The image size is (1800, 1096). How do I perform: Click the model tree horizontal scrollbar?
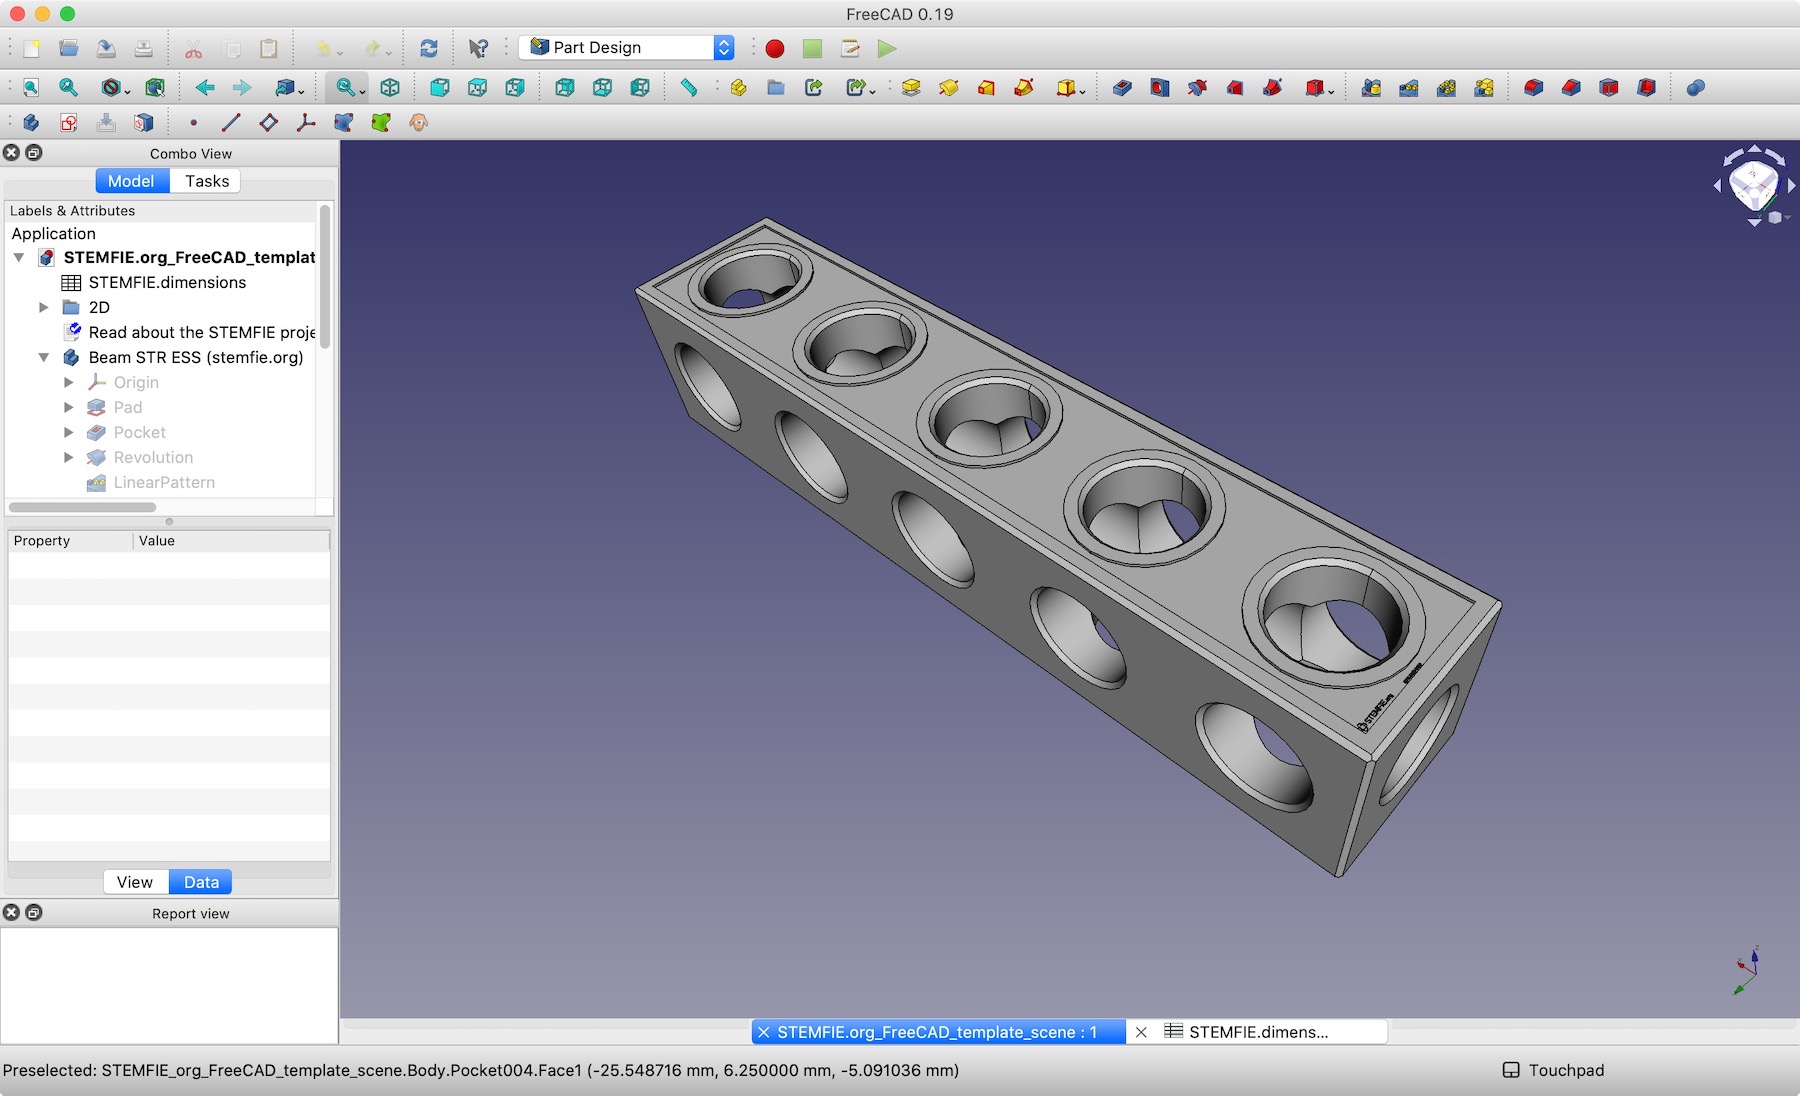click(x=82, y=507)
